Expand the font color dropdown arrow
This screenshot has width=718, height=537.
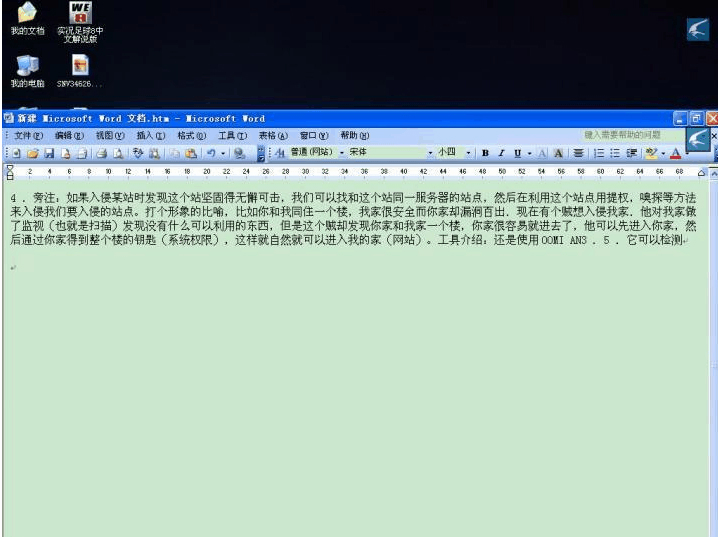[x=686, y=153]
